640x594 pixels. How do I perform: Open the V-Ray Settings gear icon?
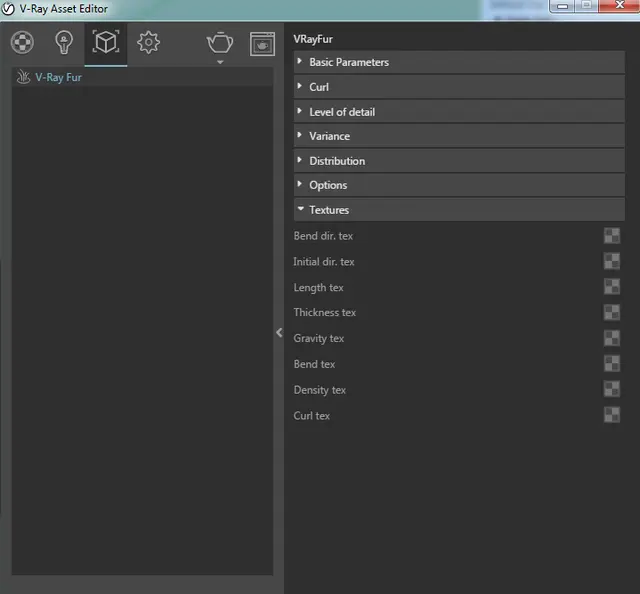coord(149,43)
